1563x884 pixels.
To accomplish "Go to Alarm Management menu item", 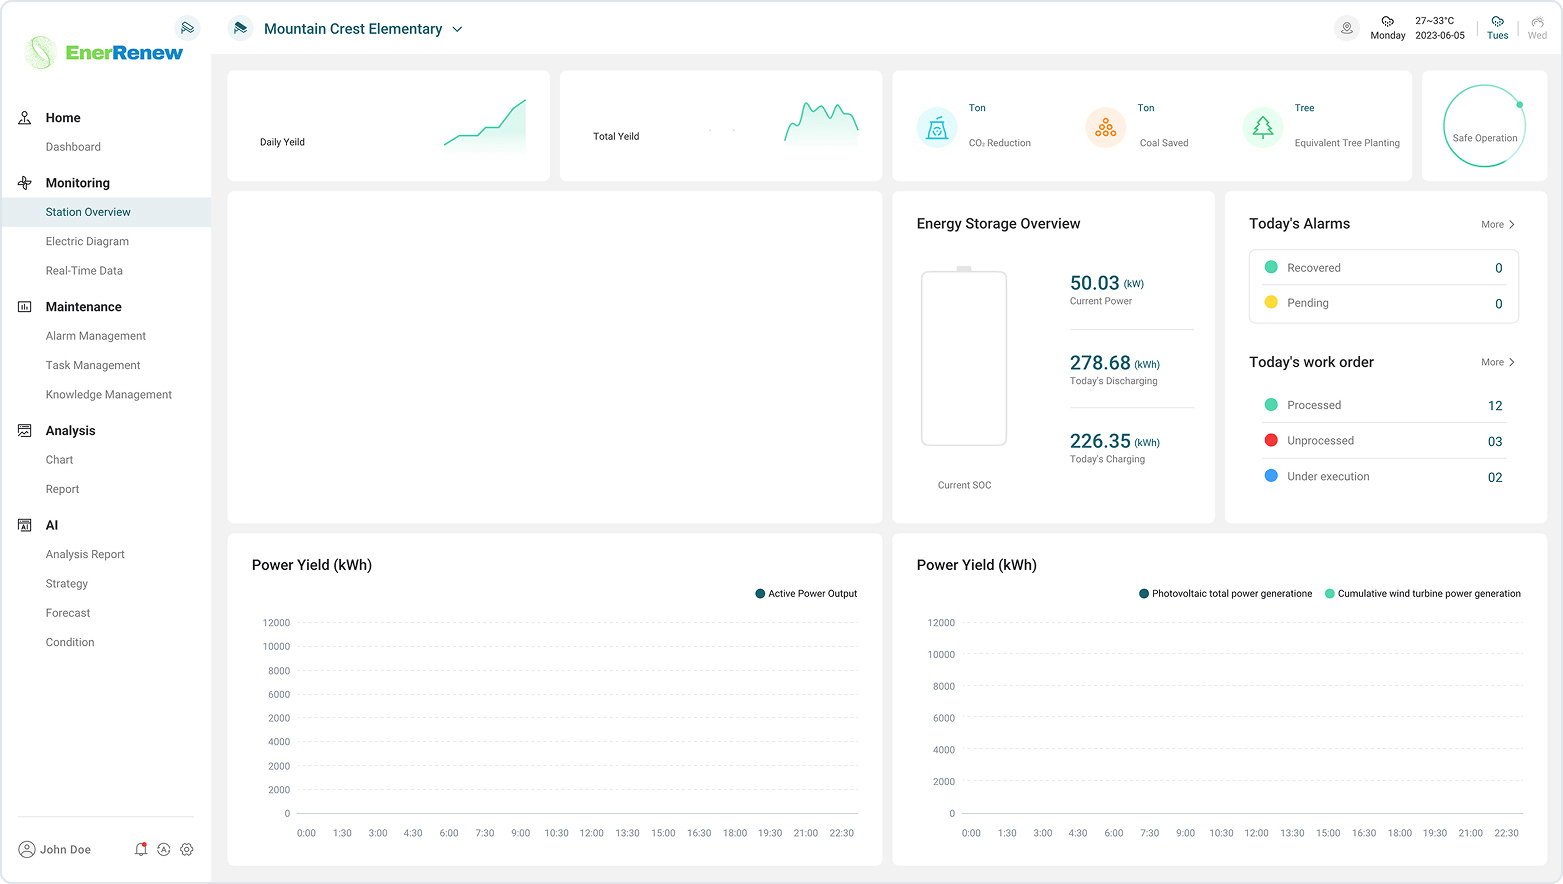I will pos(96,336).
